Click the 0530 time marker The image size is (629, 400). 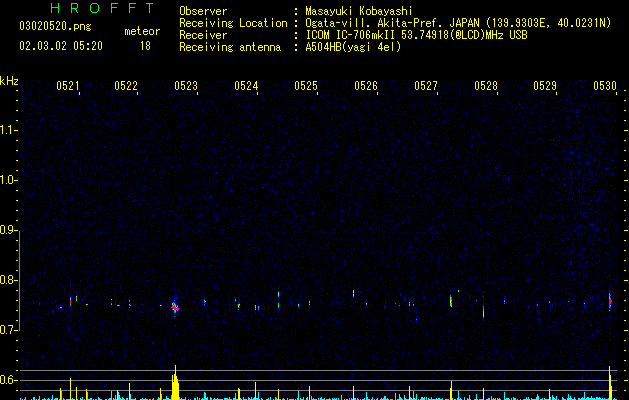(x=605, y=86)
